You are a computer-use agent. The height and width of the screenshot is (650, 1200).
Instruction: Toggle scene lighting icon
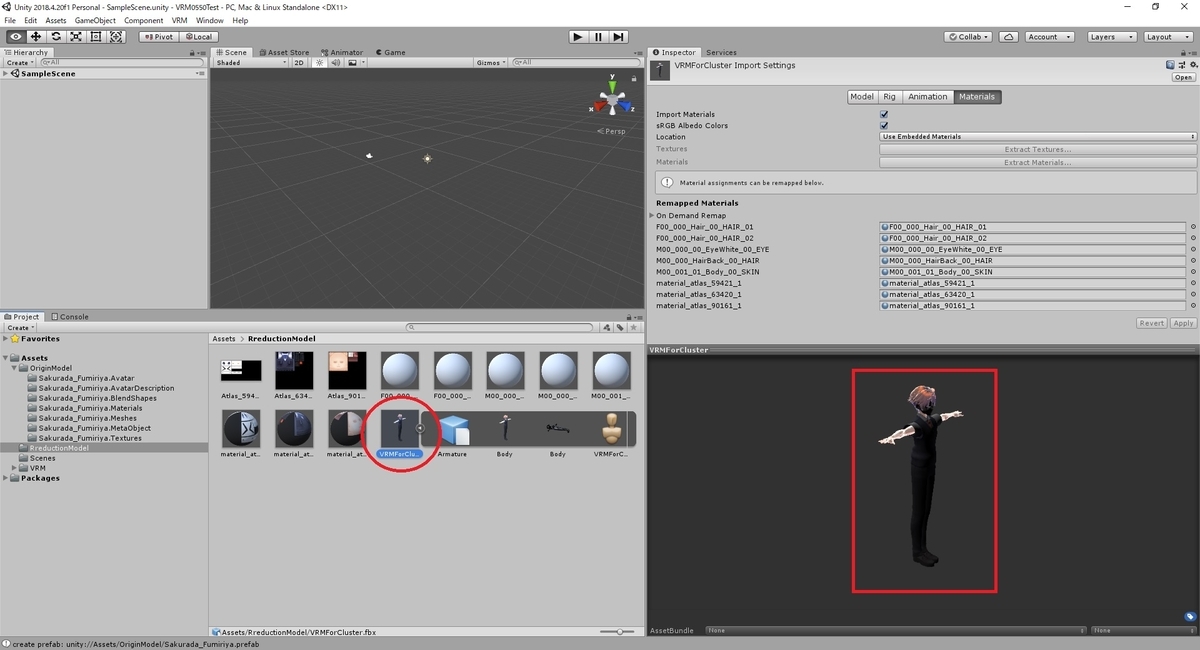pyautogui.click(x=320, y=63)
